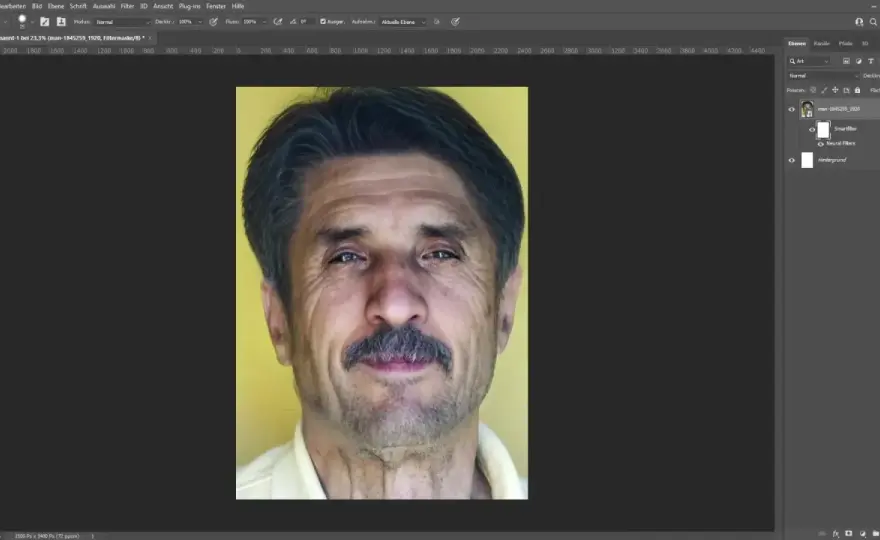Lock artboard nesting icon

[846, 90]
